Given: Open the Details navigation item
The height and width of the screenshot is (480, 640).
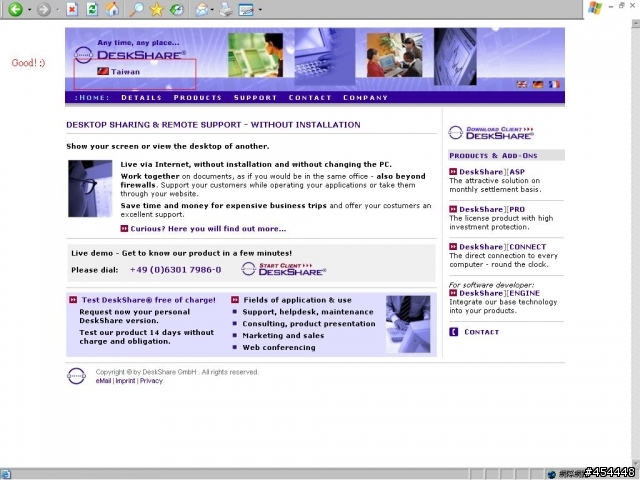Looking at the screenshot, I should point(141,98).
